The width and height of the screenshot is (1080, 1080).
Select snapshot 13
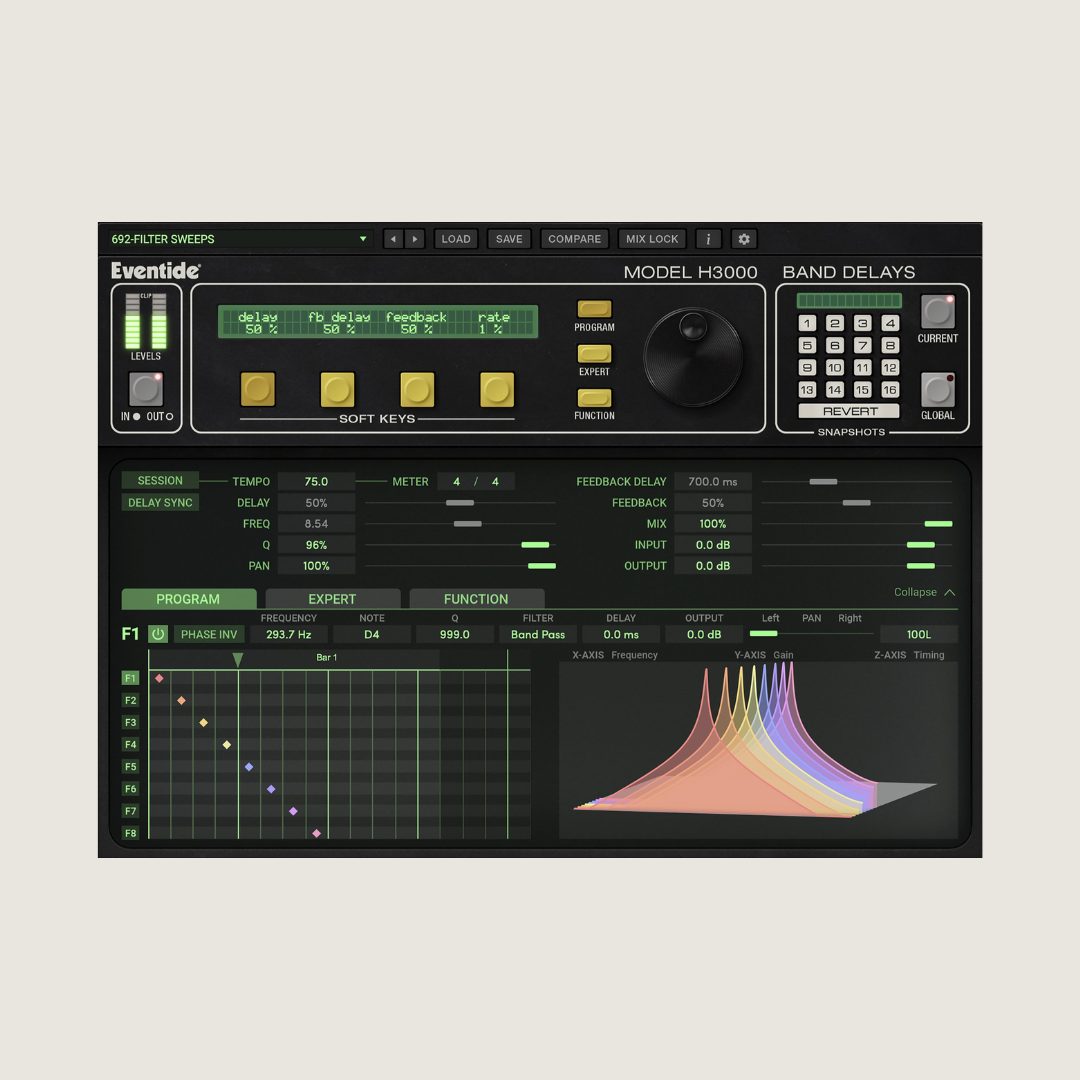pyautogui.click(x=807, y=390)
